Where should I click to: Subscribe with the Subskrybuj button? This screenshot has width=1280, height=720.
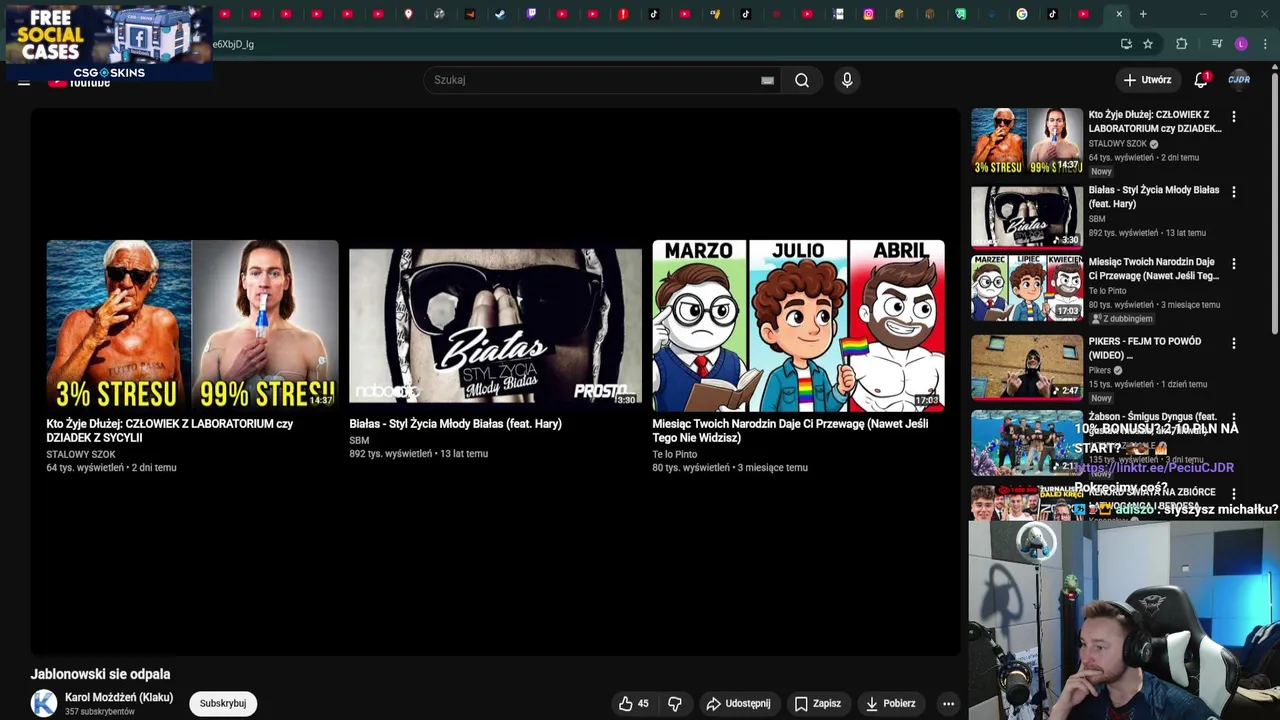point(223,703)
